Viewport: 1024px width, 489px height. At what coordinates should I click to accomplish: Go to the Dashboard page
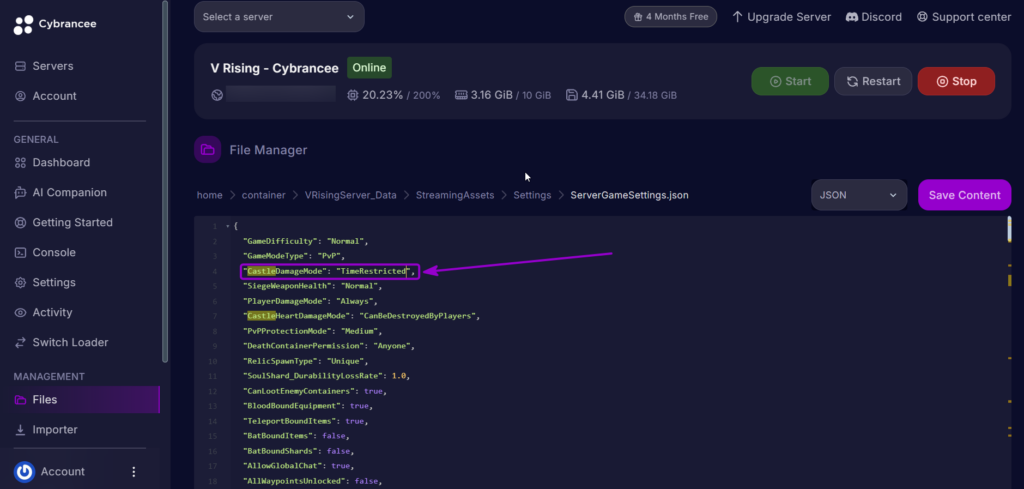click(61, 163)
